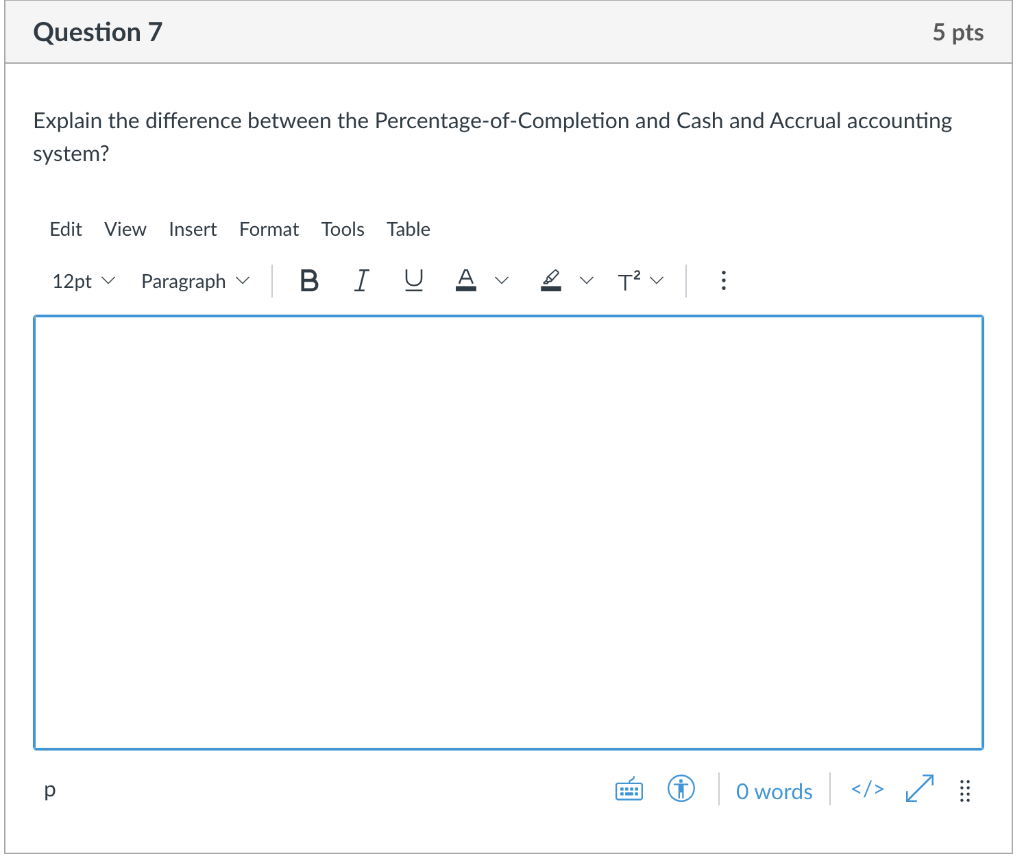Click the Question 7 heading
This screenshot has width=1024, height=865.
(98, 32)
